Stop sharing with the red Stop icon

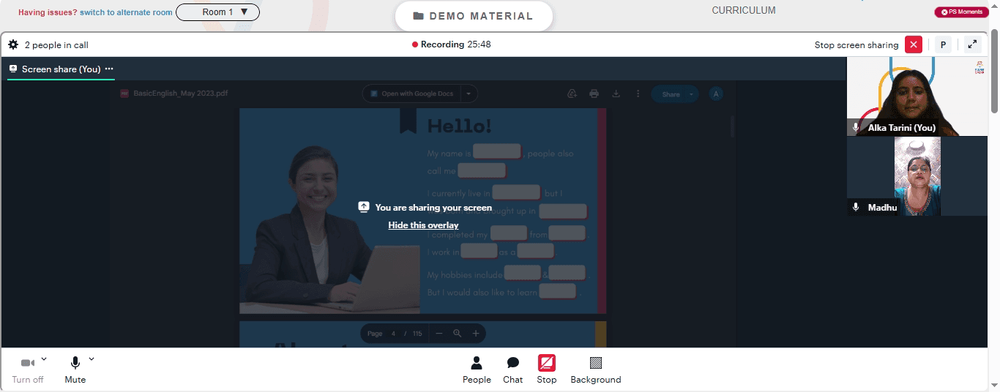click(547, 370)
